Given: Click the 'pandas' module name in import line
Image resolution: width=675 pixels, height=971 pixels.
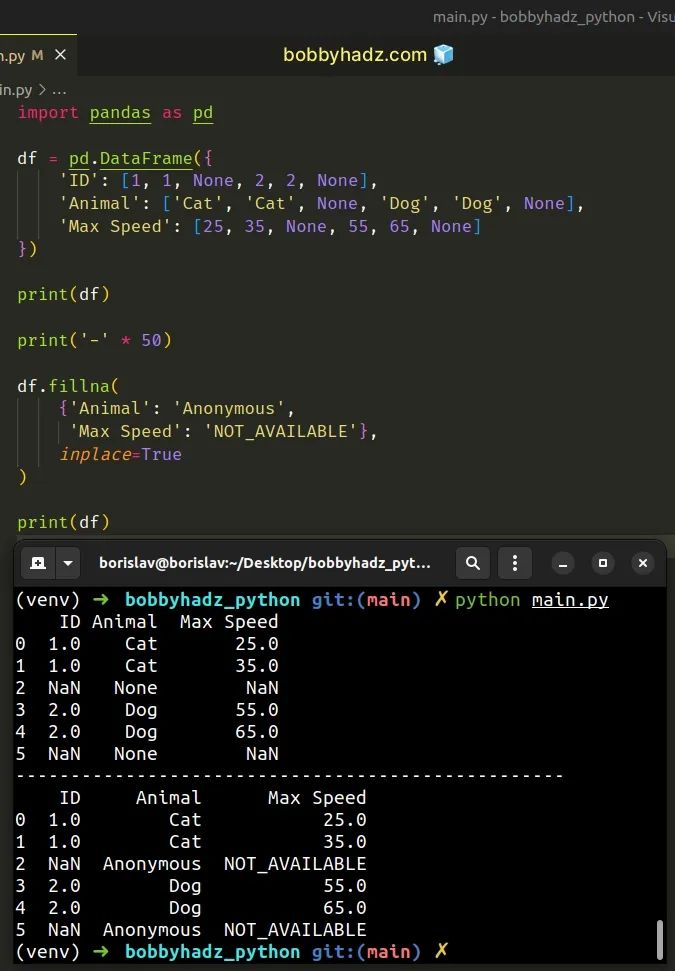Looking at the screenshot, I should tap(120, 113).
